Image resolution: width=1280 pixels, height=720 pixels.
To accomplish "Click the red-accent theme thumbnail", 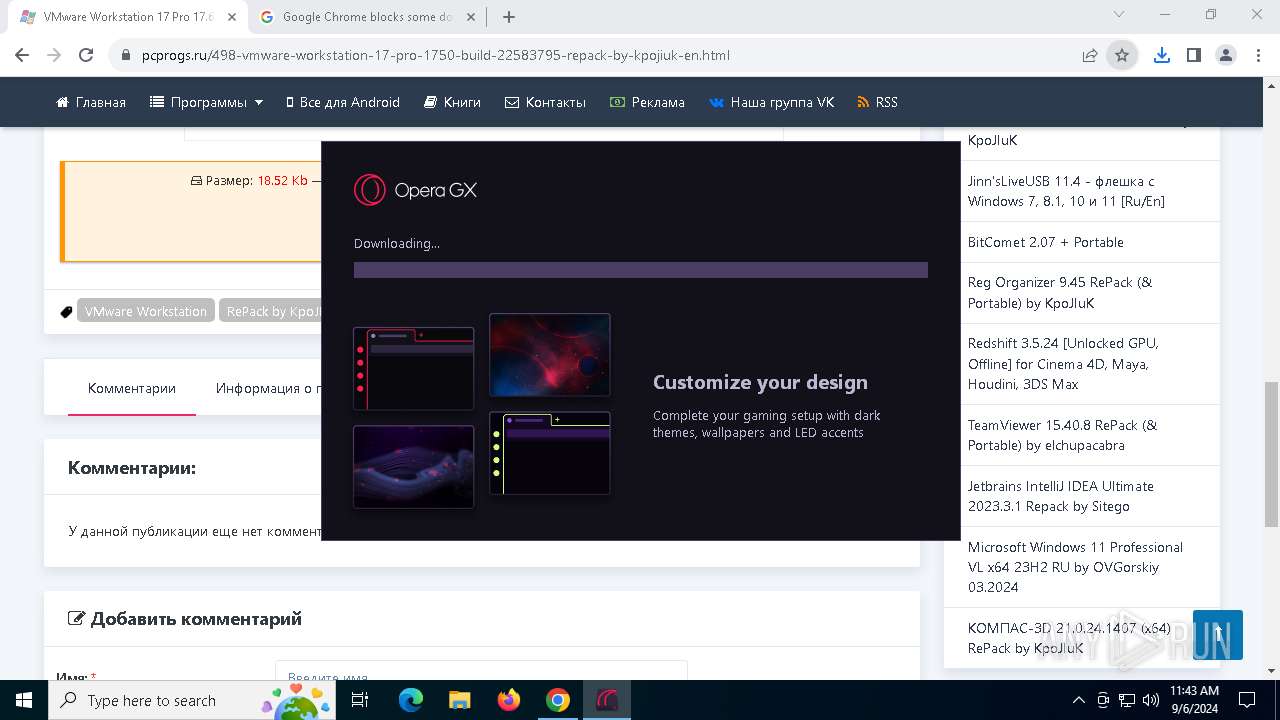I will click(x=414, y=368).
